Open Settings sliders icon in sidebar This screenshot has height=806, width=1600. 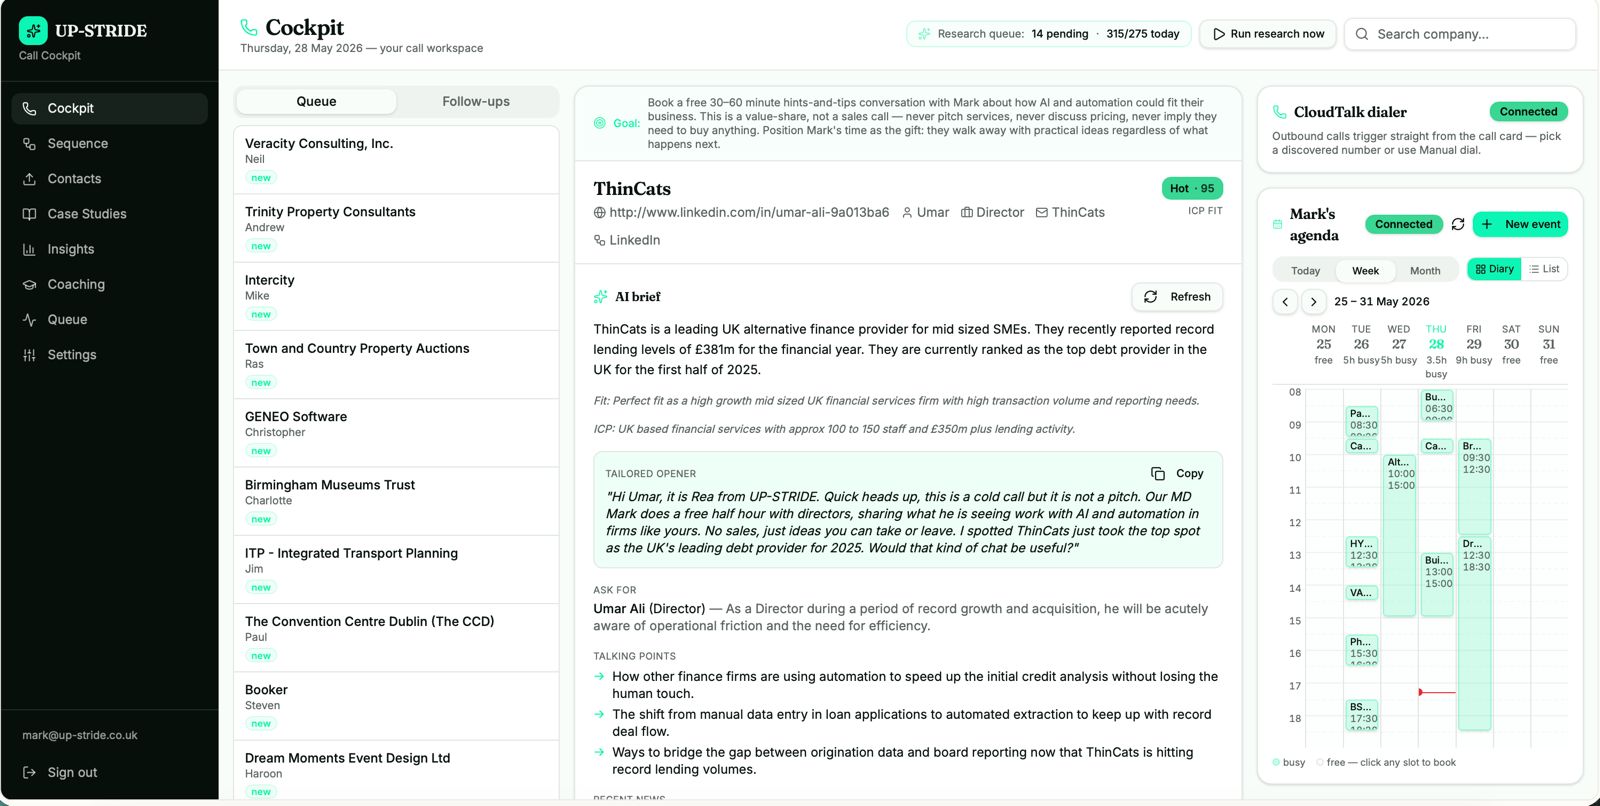coord(29,355)
